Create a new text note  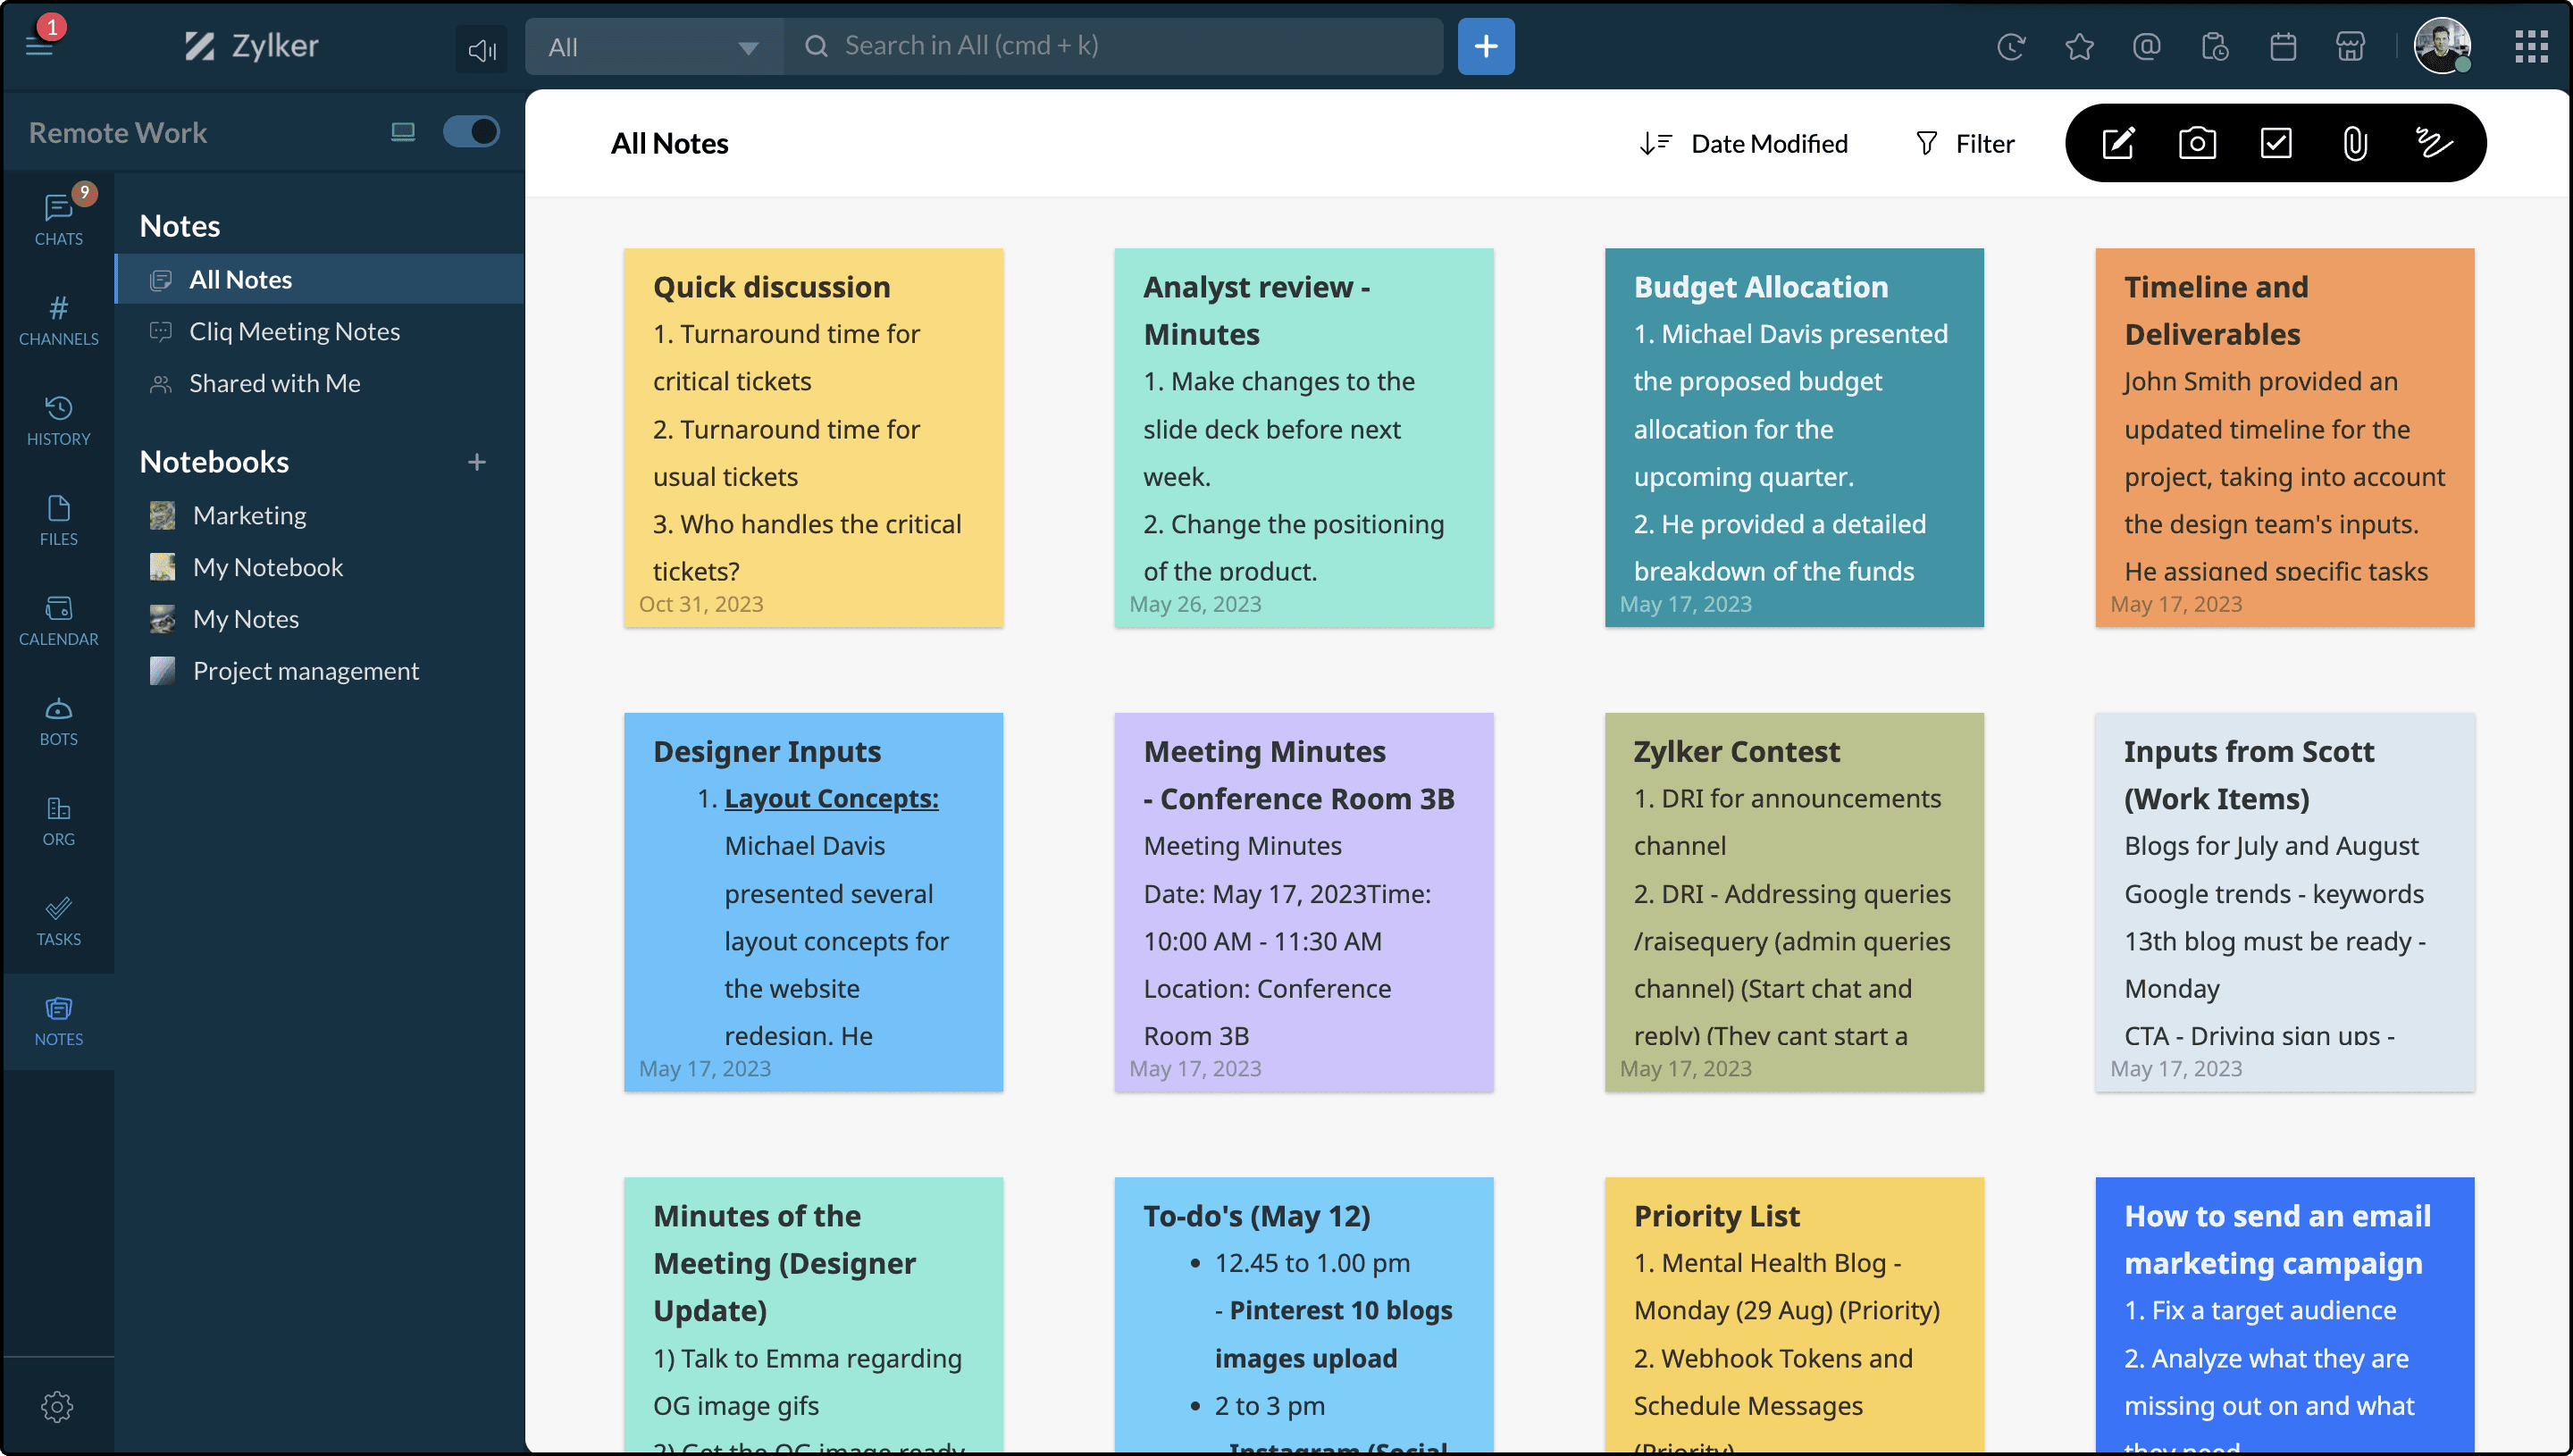tap(2118, 143)
